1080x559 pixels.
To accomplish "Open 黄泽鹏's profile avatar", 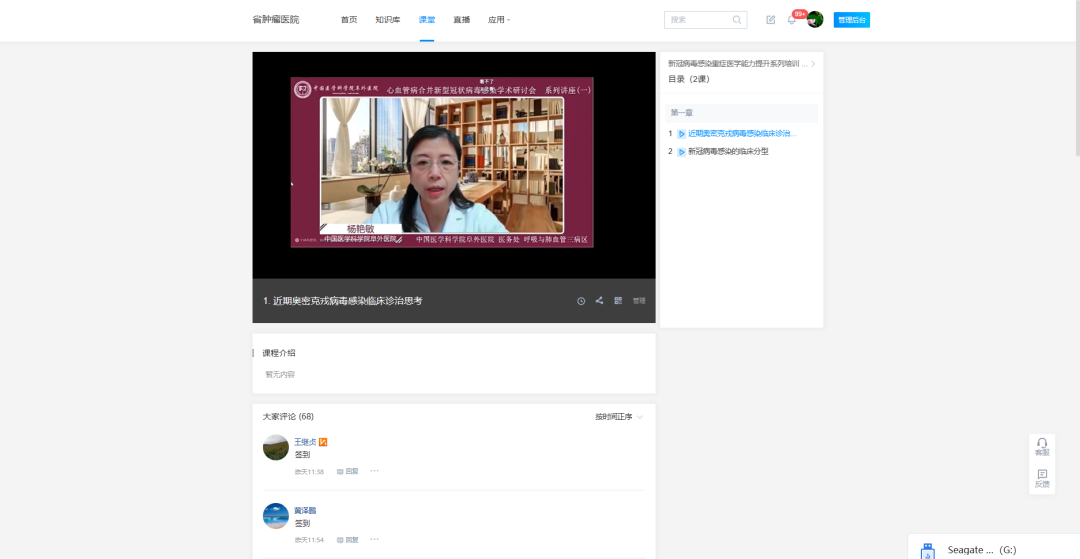I will (x=276, y=516).
